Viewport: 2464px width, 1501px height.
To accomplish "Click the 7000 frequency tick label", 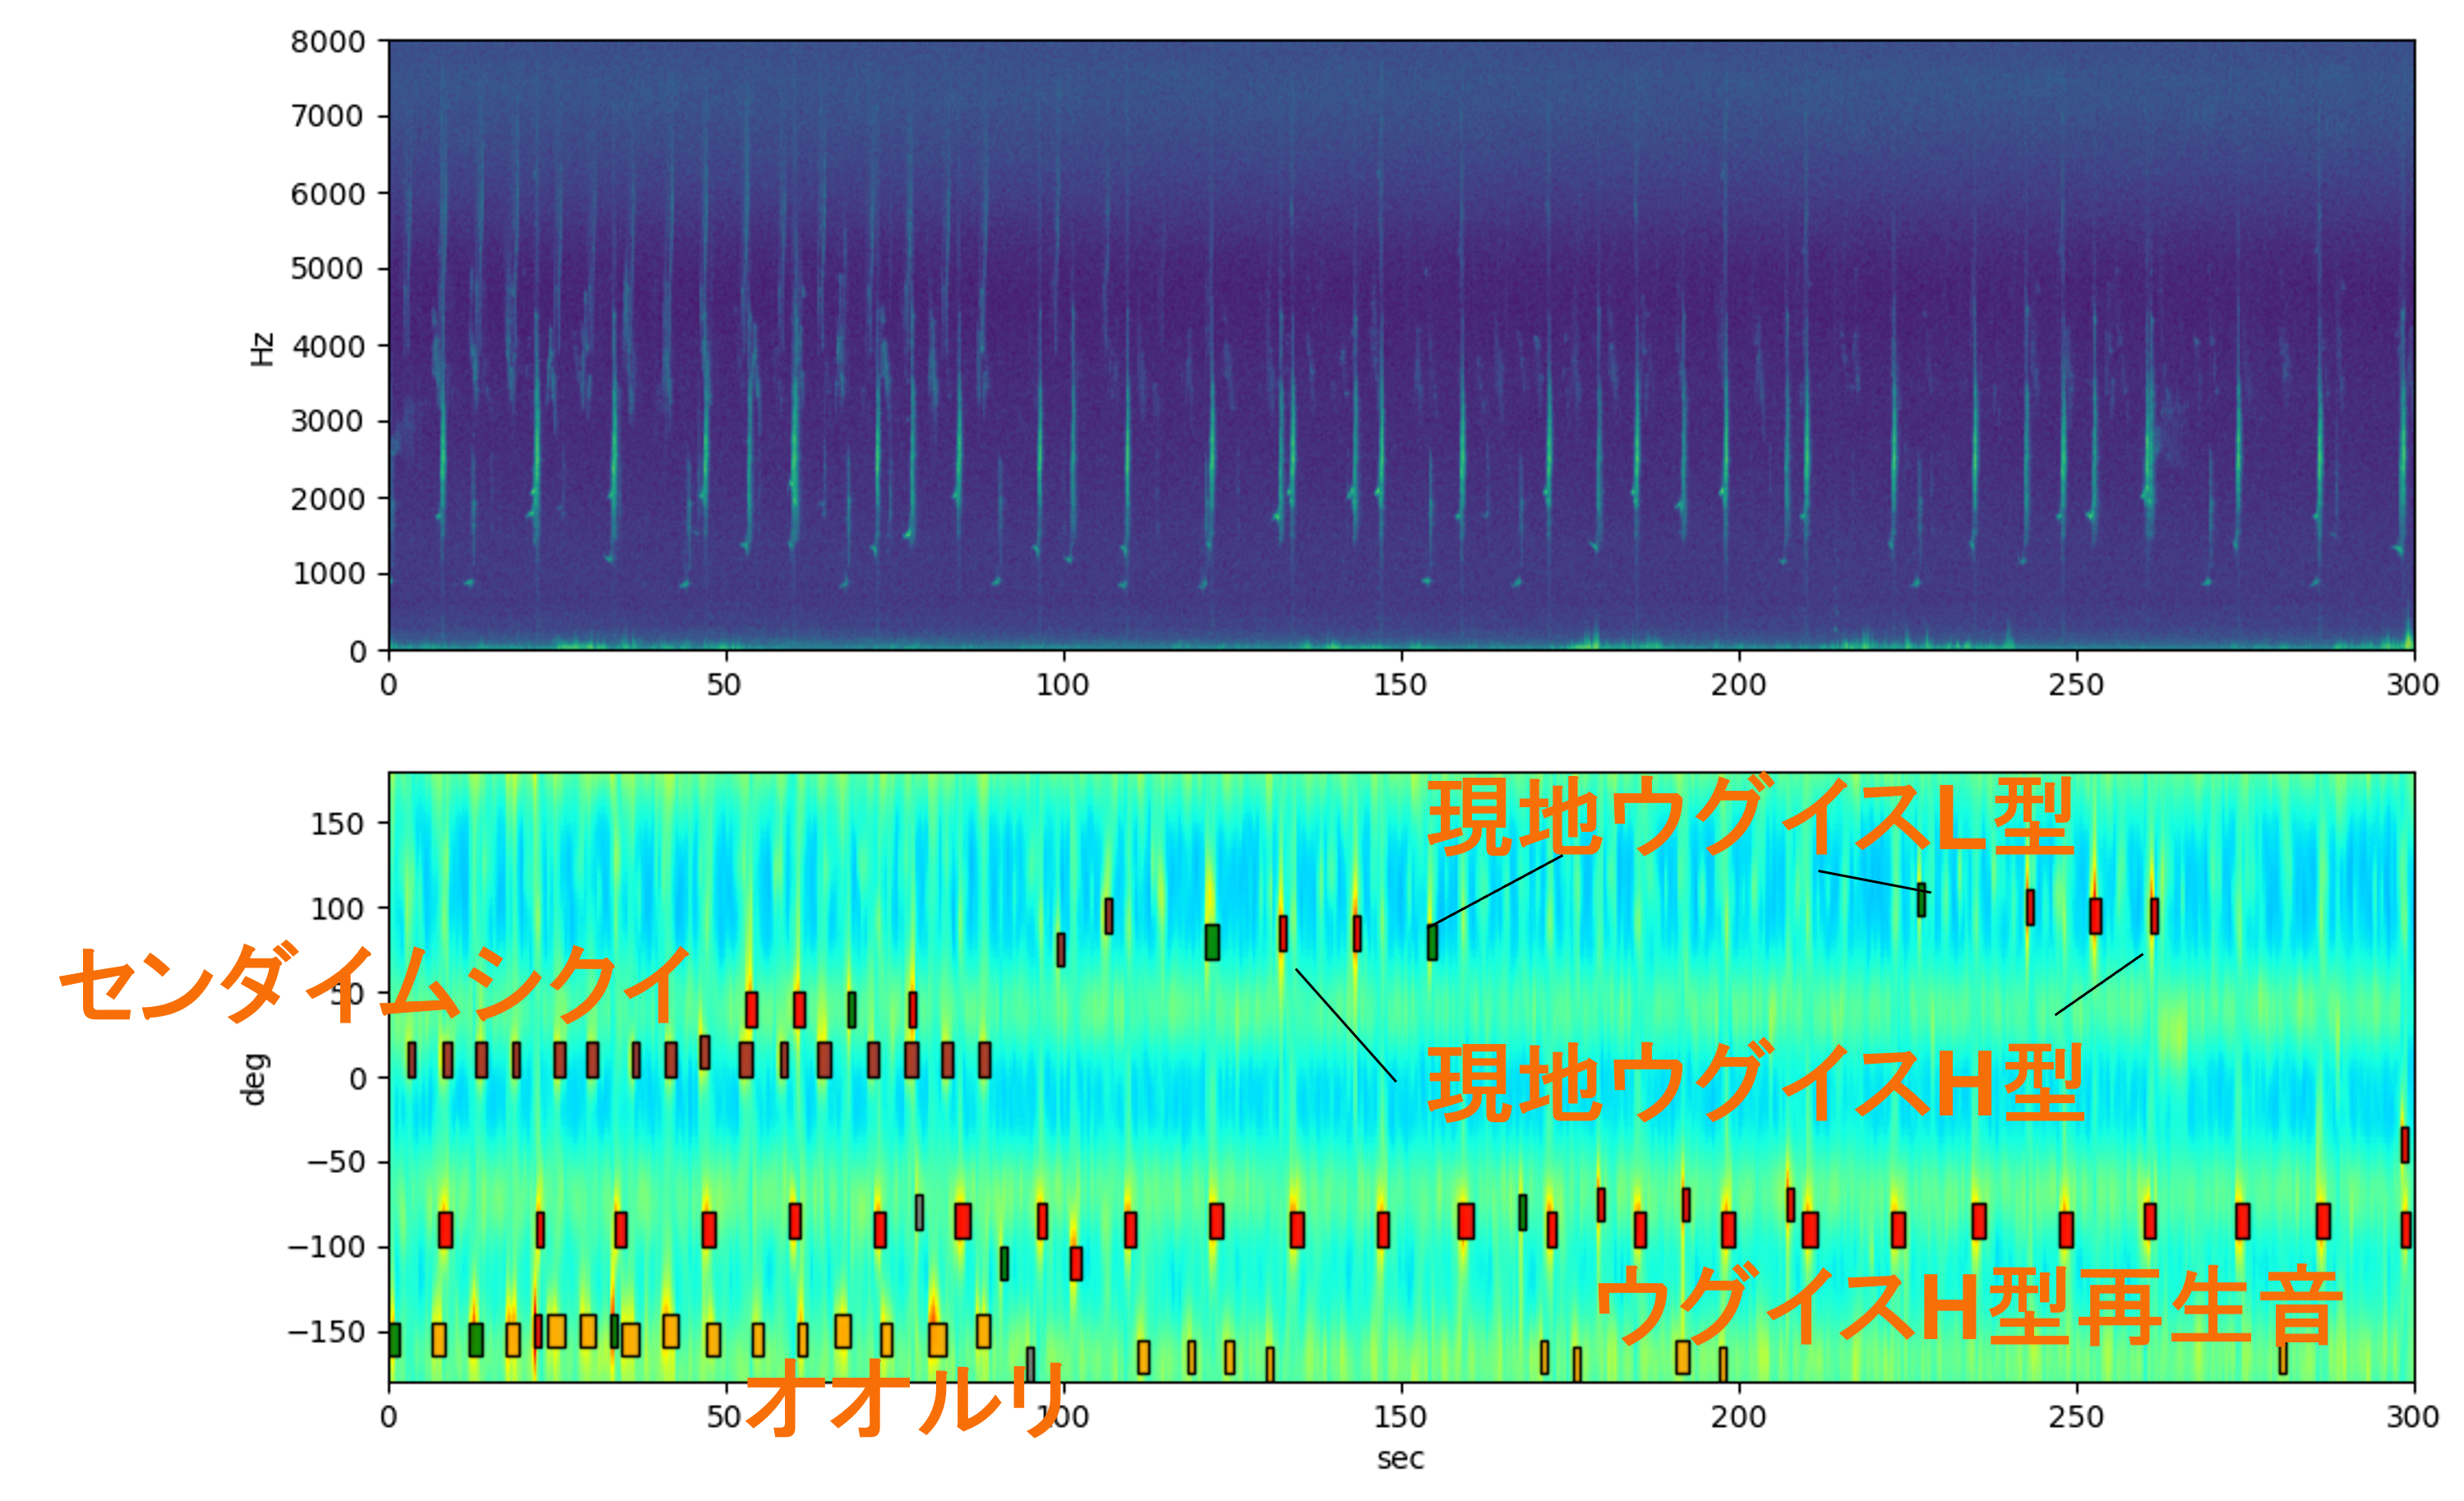I will [328, 116].
